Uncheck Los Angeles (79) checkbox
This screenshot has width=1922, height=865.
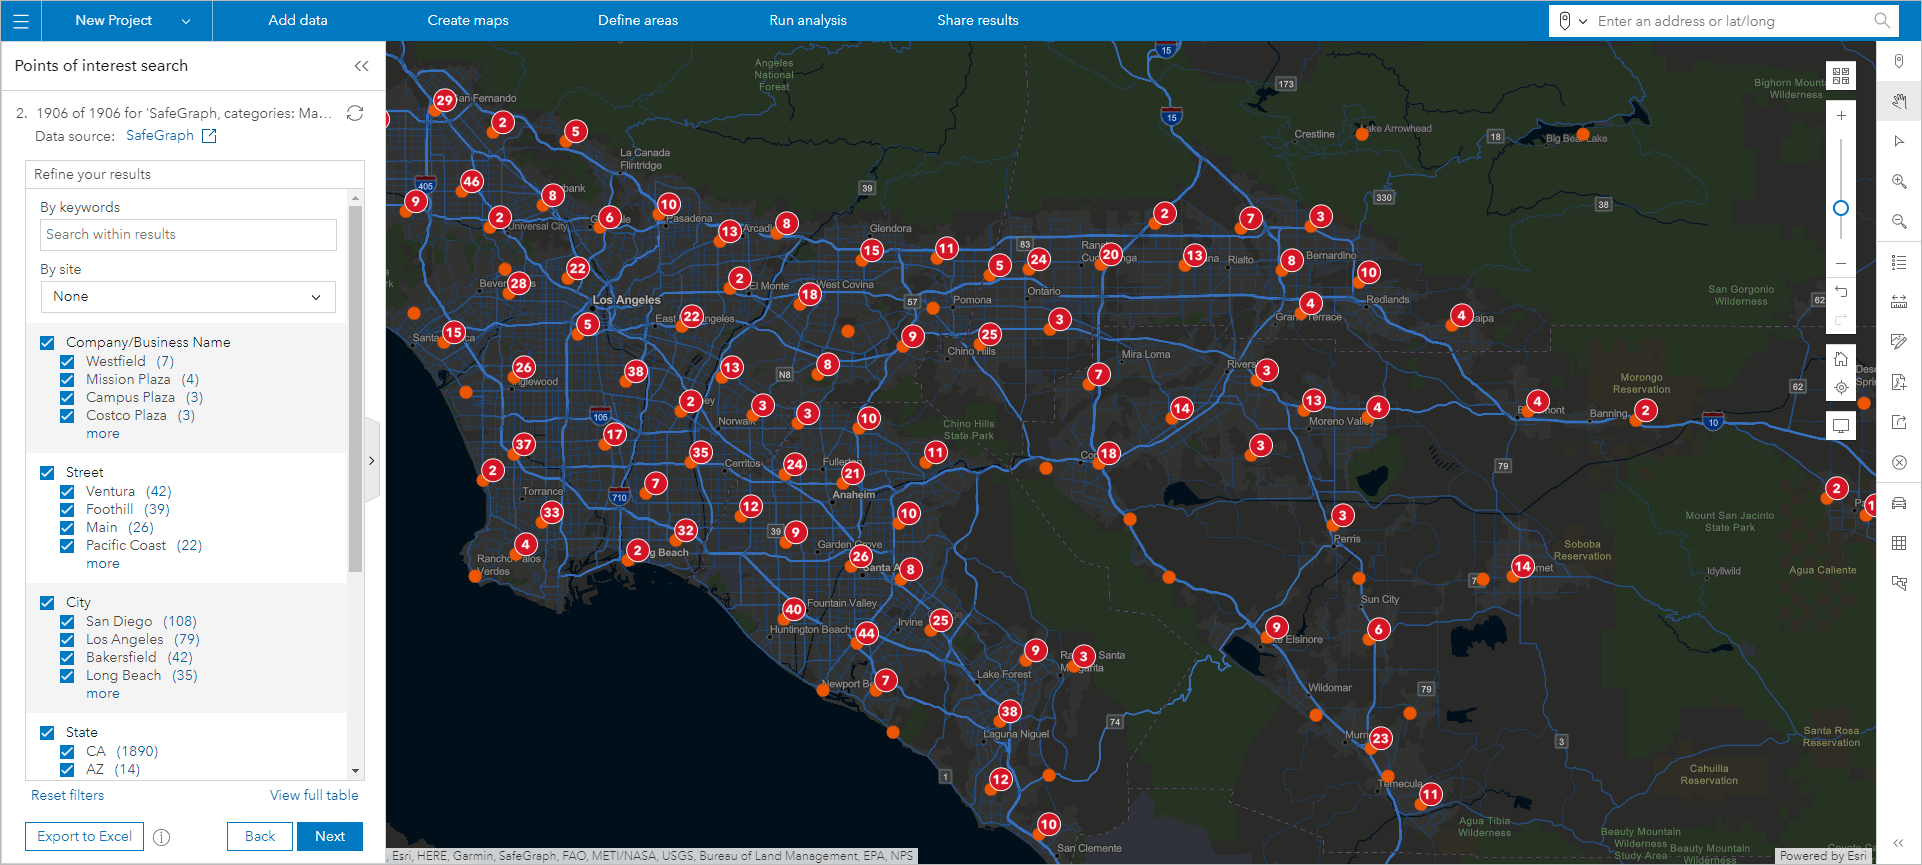(67, 640)
